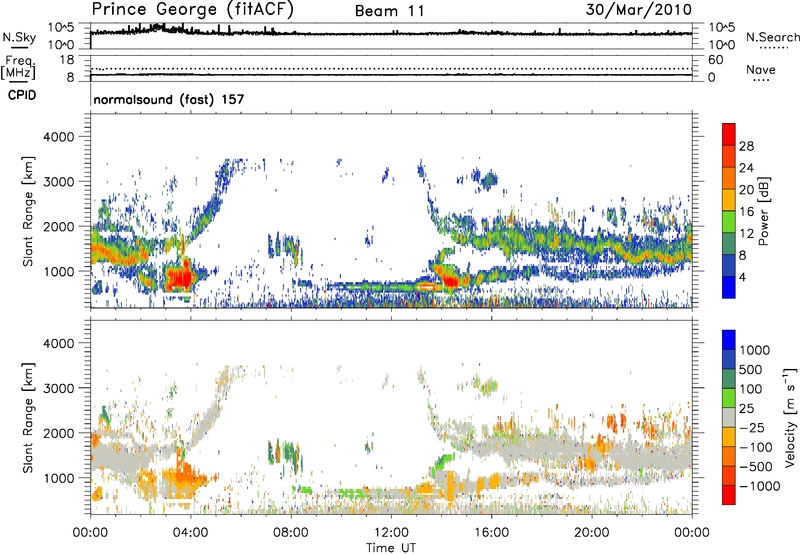The image size is (800, 554).
Task: Click the intense red echo patch near 04:00 in power panel
Action: point(180,277)
